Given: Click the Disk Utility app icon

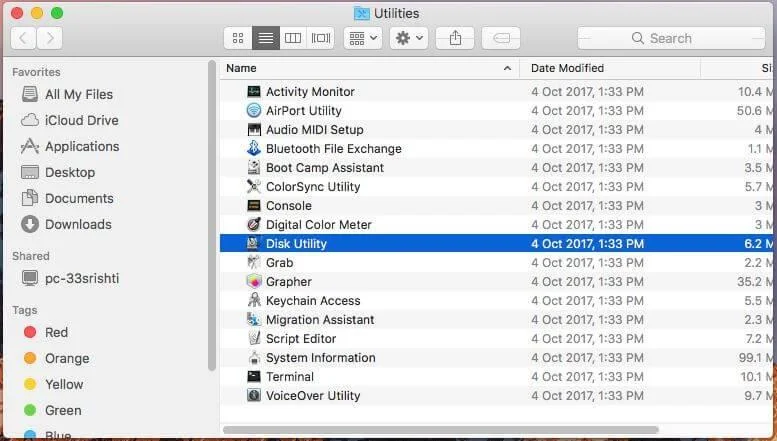Looking at the screenshot, I should click(254, 244).
